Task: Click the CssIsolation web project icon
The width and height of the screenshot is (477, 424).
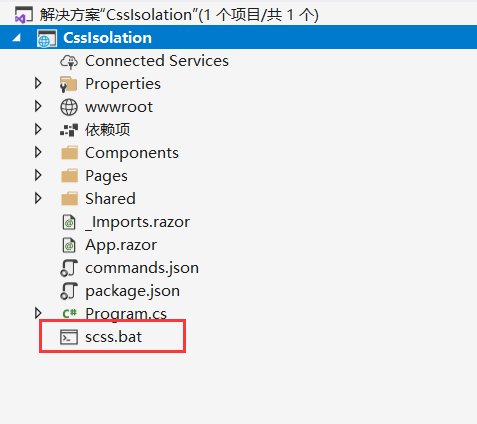Action: pos(47,38)
